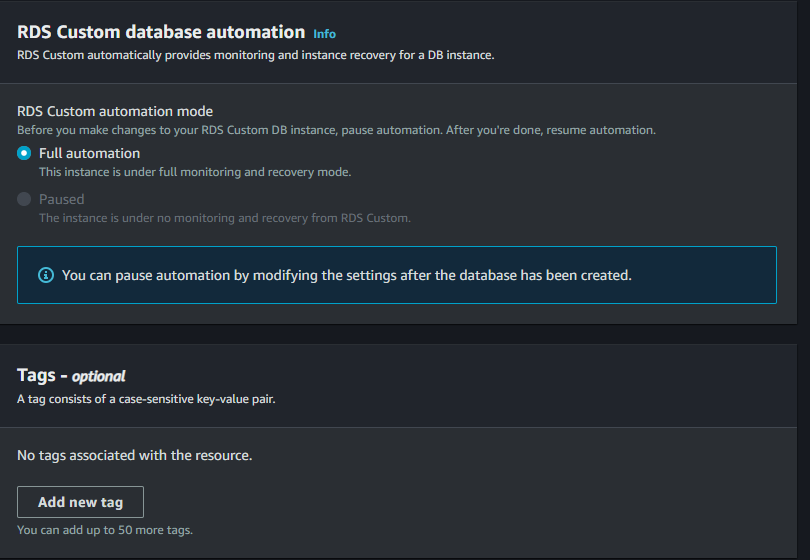
Task: Click 'This instance is under full monitoring' description
Action: (195, 172)
